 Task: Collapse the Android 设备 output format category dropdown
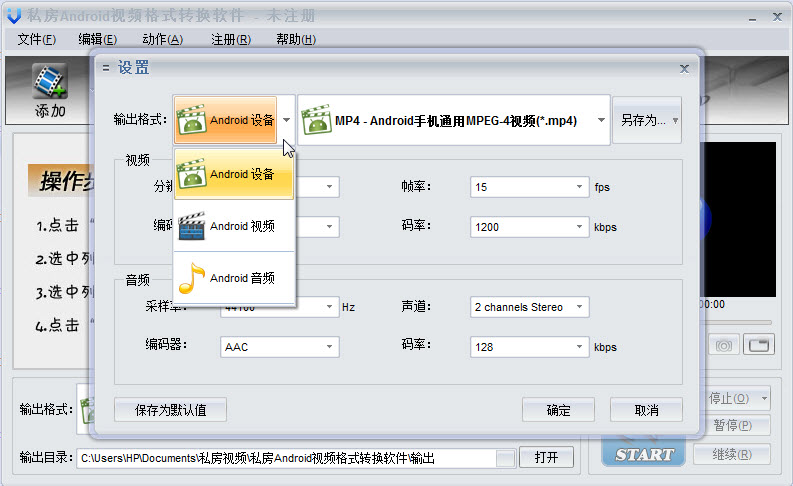tap(286, 120)
